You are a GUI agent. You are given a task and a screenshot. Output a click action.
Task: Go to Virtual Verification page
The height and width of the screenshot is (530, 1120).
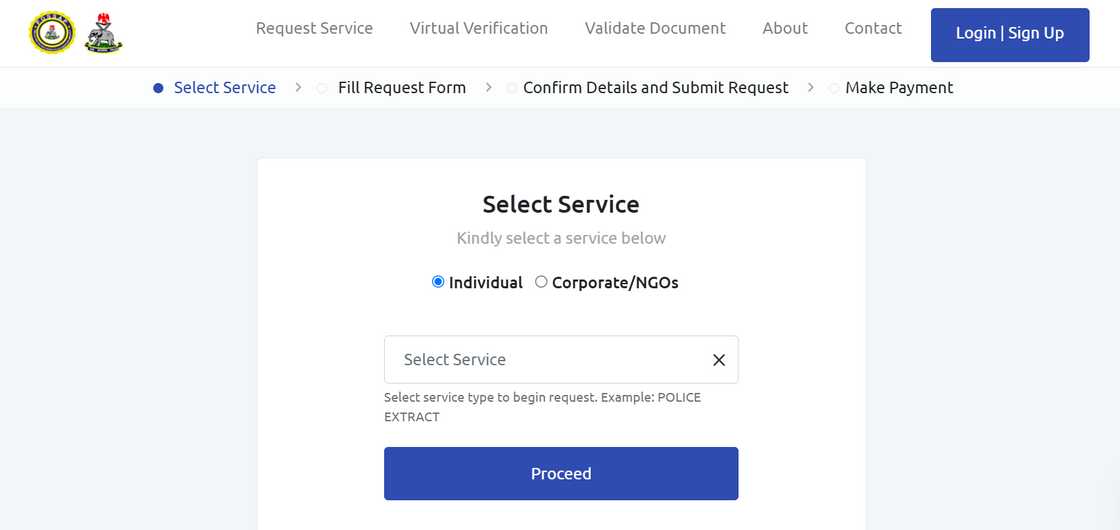point(479,28)
